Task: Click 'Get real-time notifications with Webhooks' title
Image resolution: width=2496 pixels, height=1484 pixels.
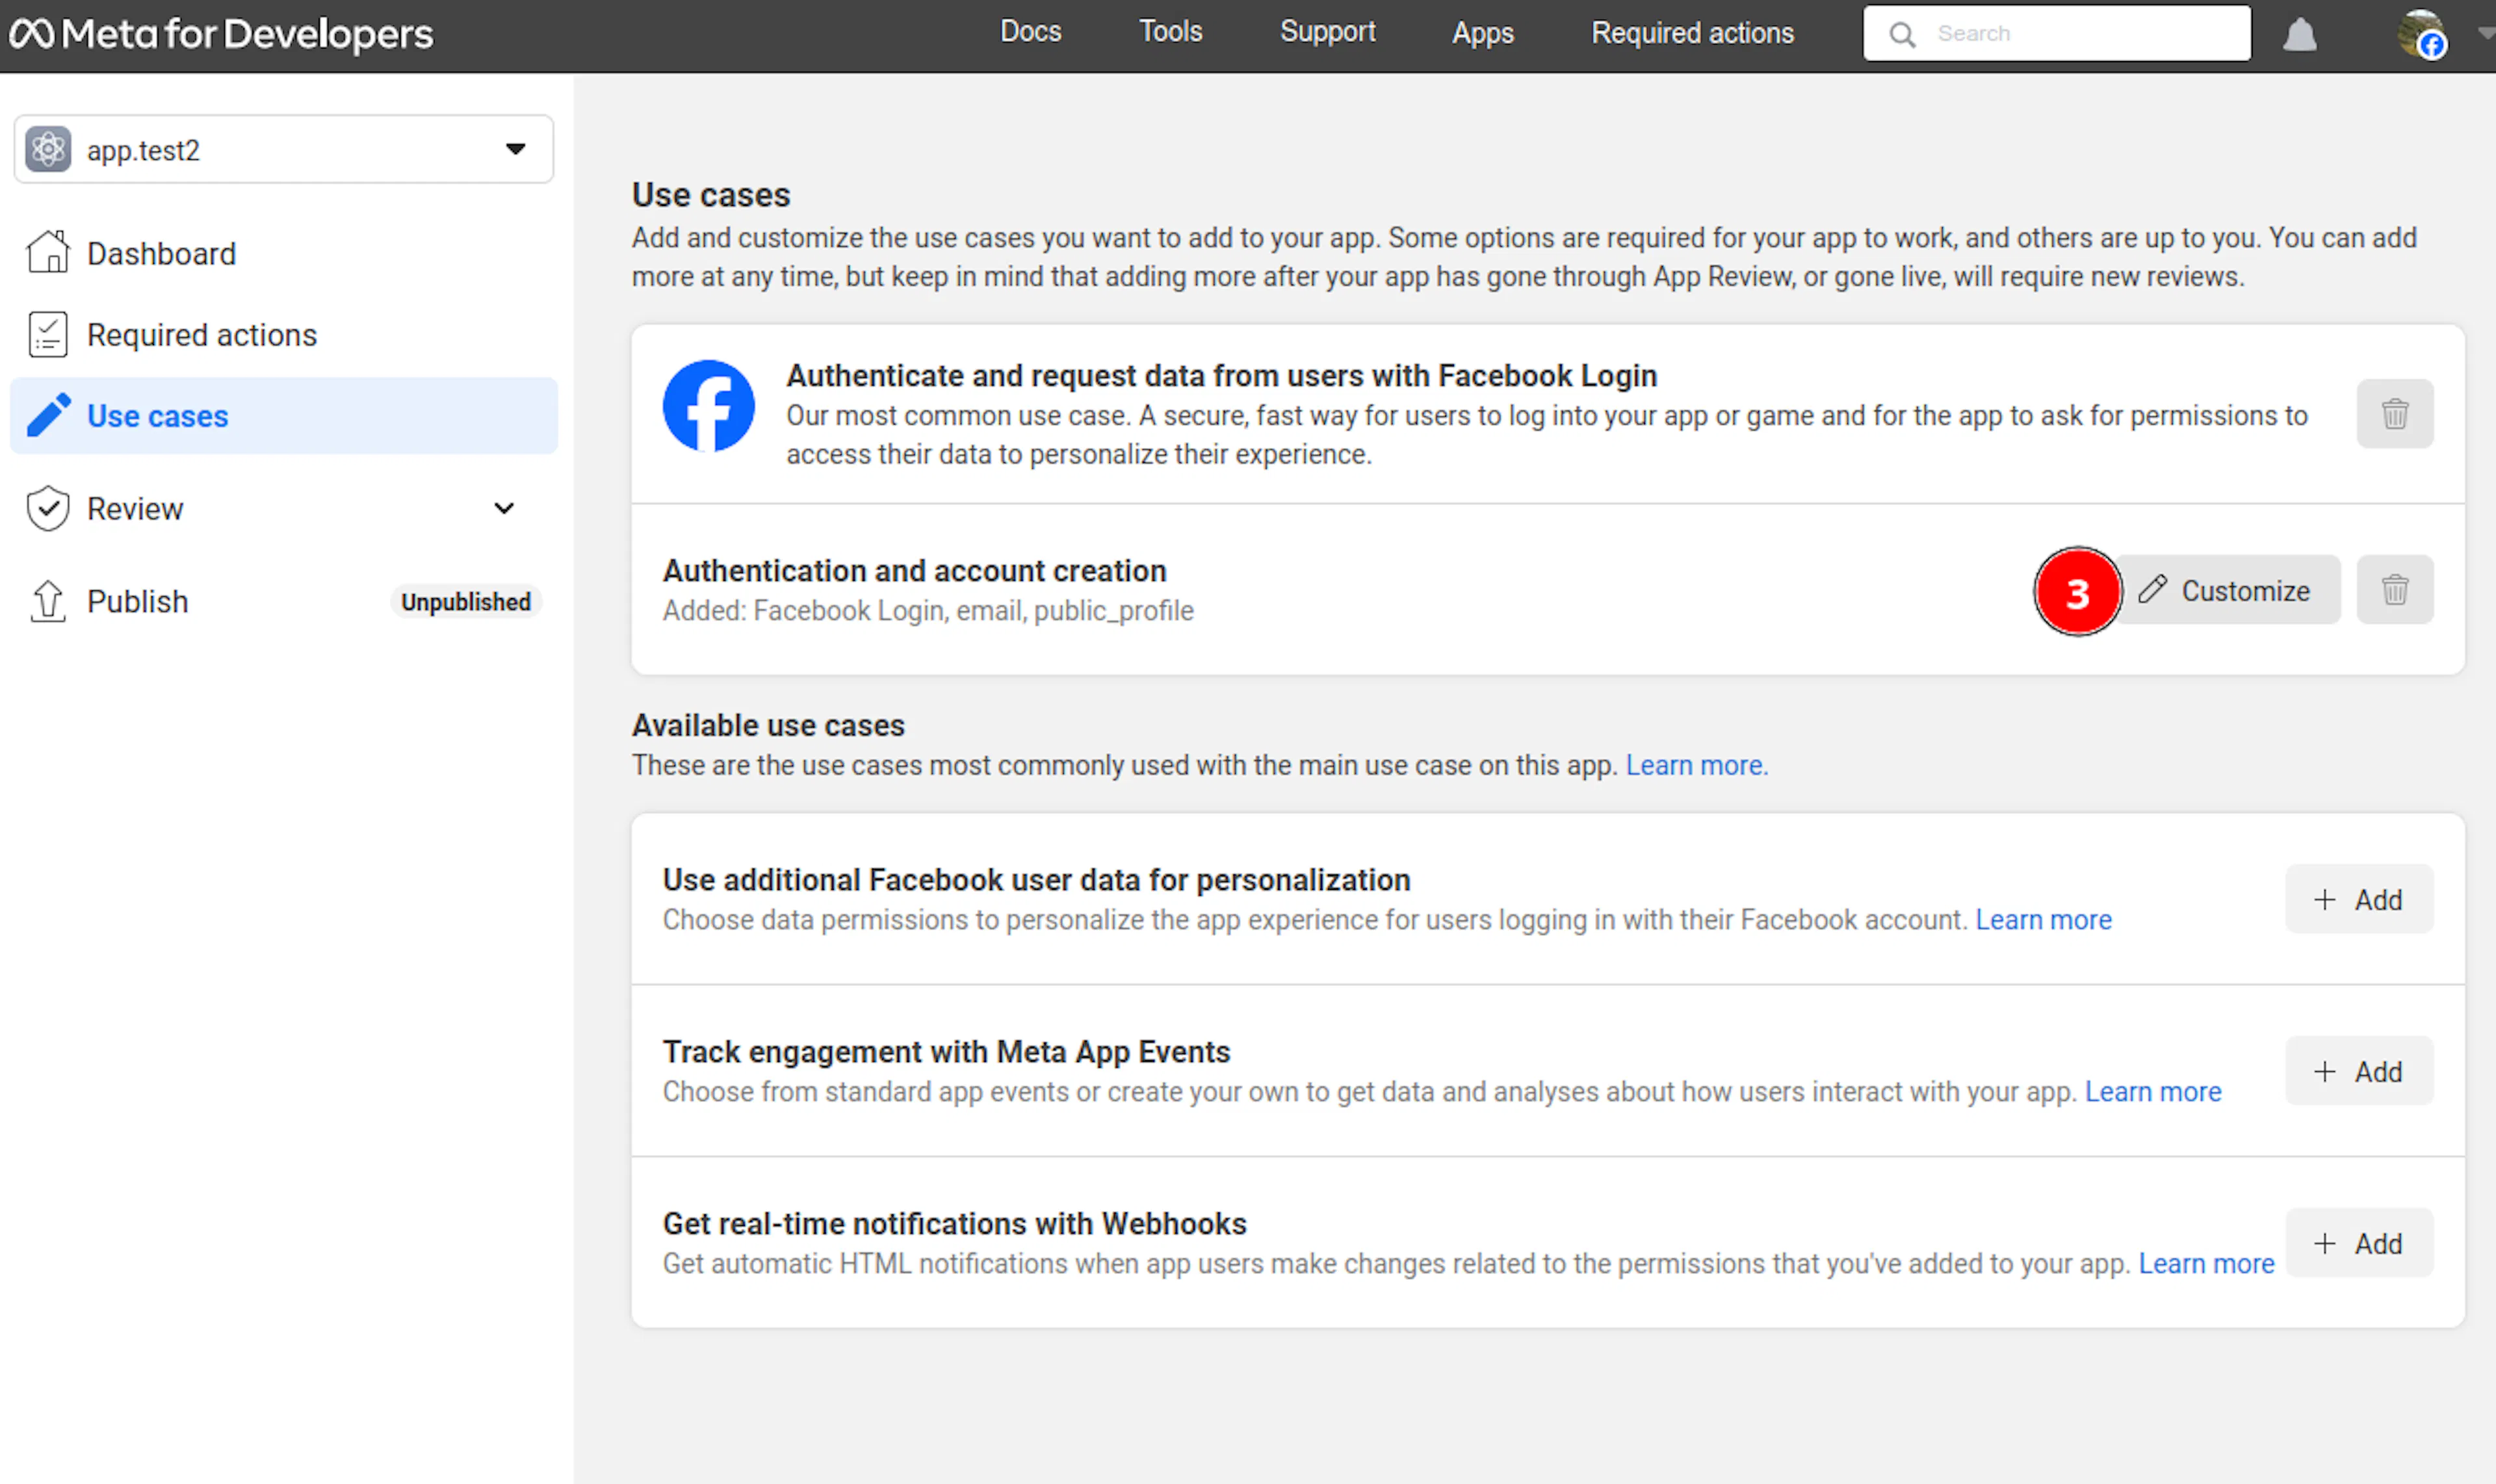Action: pos(954,1223)
